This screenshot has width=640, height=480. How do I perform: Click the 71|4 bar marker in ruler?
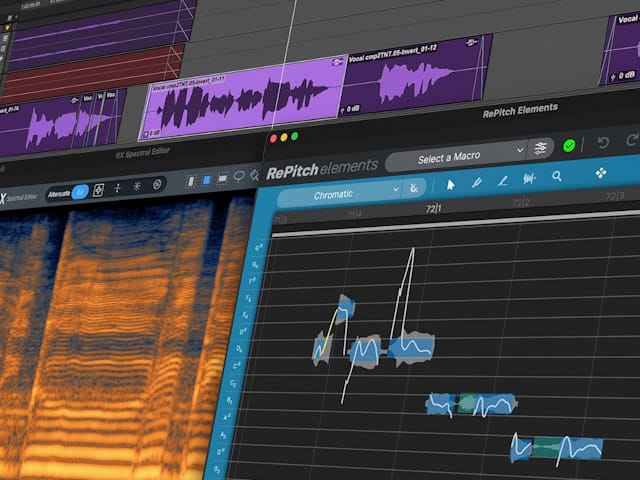point(354,214)
